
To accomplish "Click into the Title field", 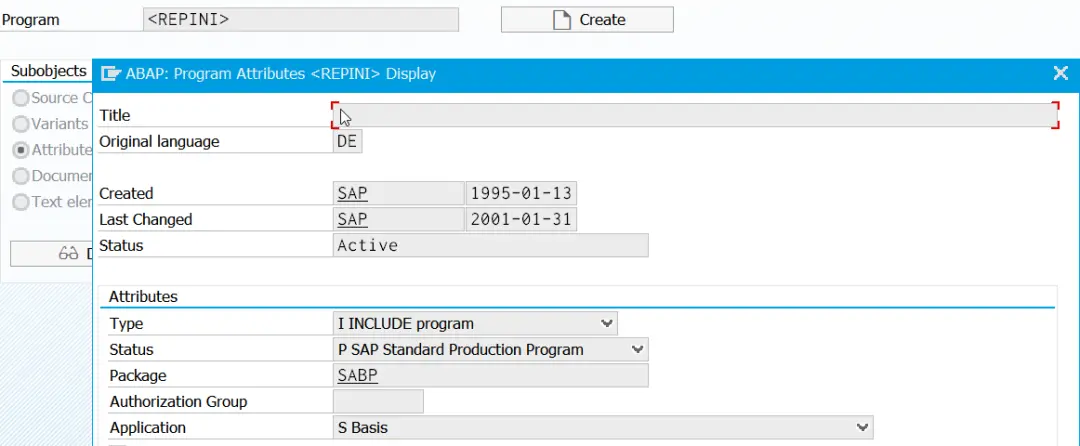I will 694,116.
